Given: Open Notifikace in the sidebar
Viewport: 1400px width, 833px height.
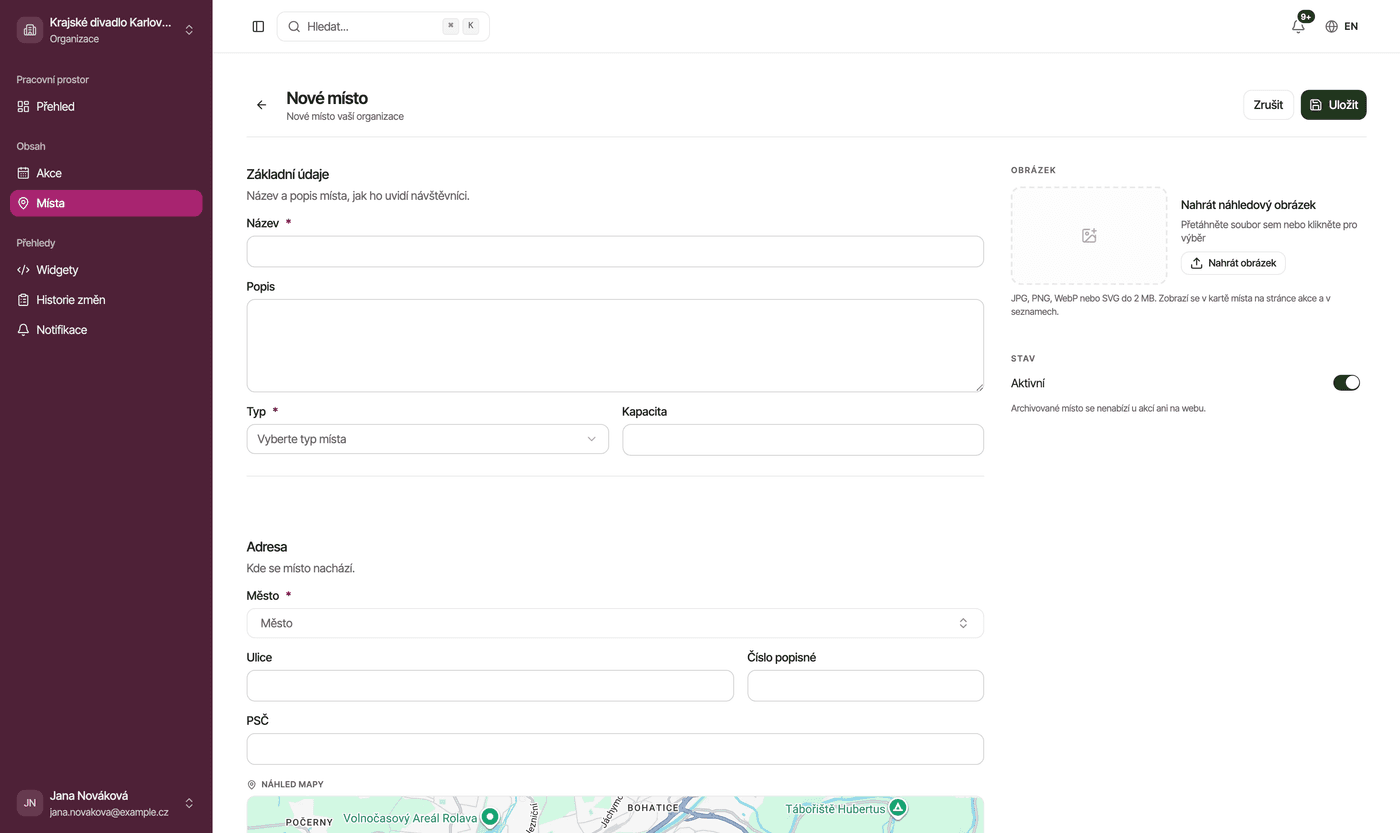Looking at the screenshot, I should point(106,330).
